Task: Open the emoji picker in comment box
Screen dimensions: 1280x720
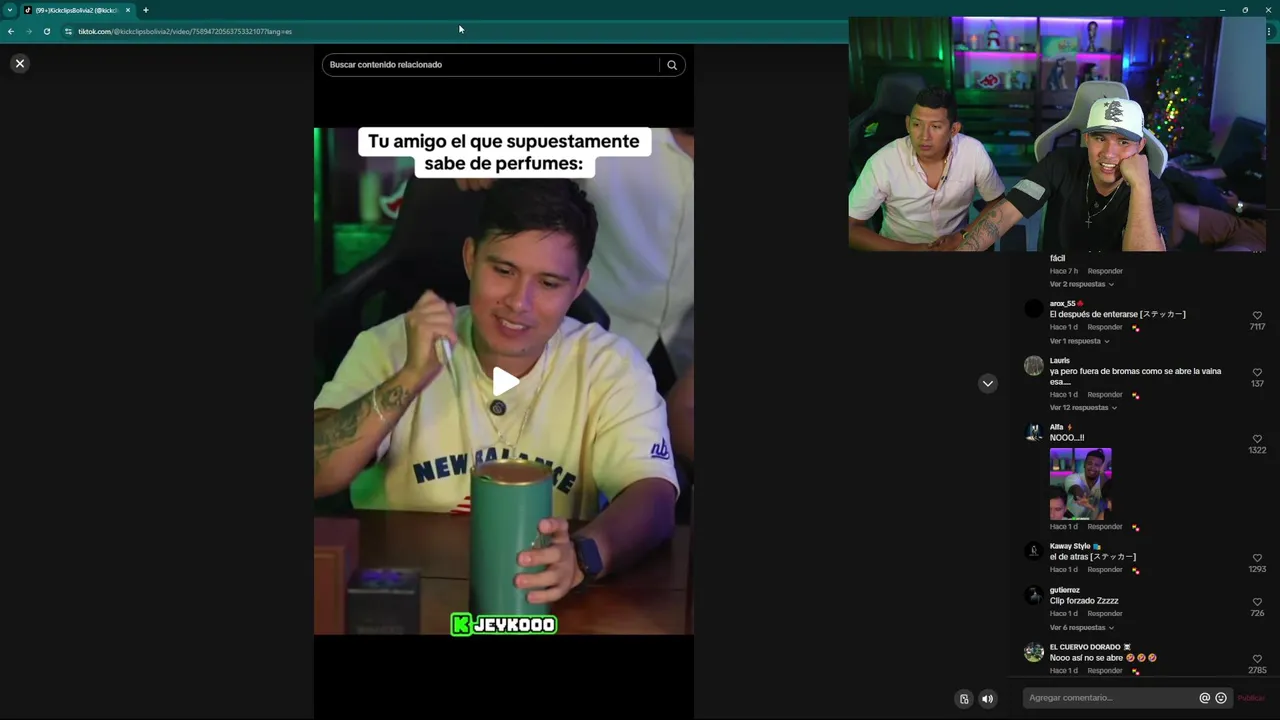Action: point(1221,698)
